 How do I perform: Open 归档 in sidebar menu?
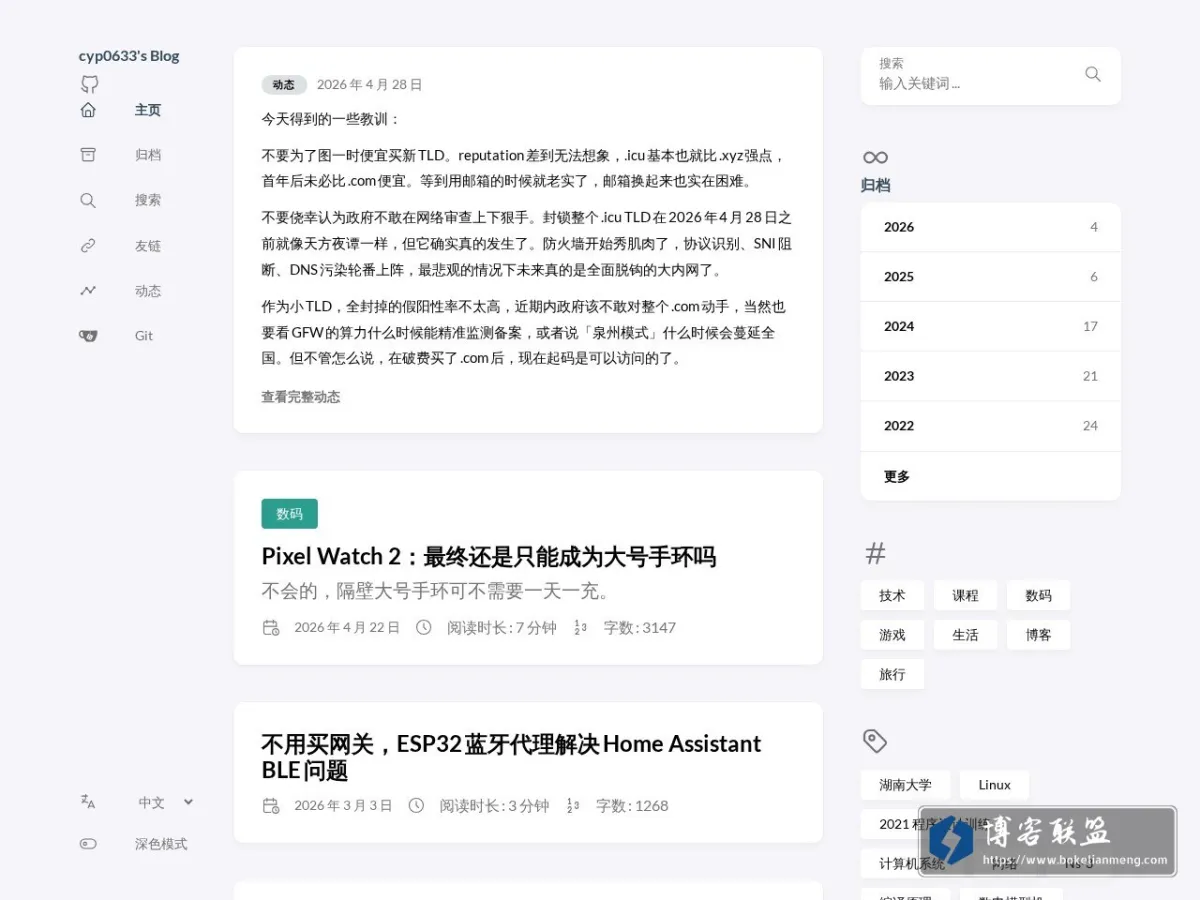[148, 155]
